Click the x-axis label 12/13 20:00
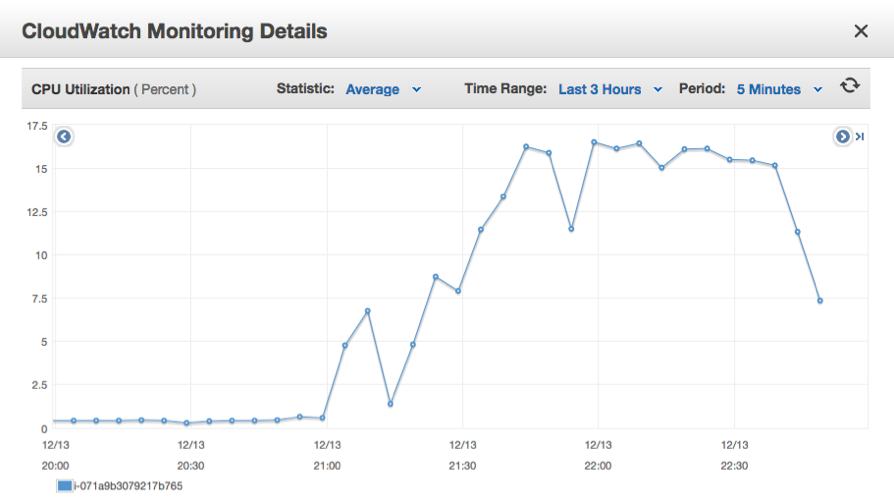The width and height of the screenshot is (894, 502). pyautogui.click(x=55, y=455)
